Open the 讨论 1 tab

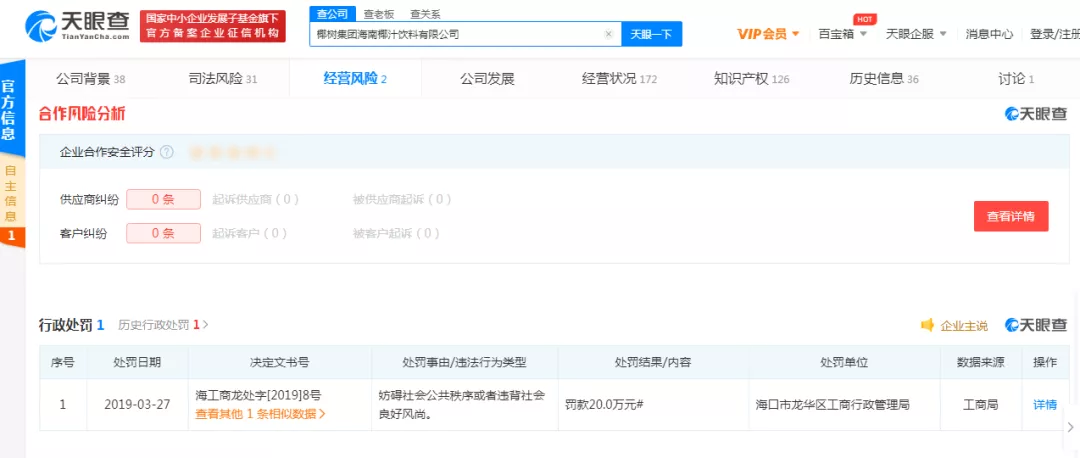click(x=1017, y=79)
